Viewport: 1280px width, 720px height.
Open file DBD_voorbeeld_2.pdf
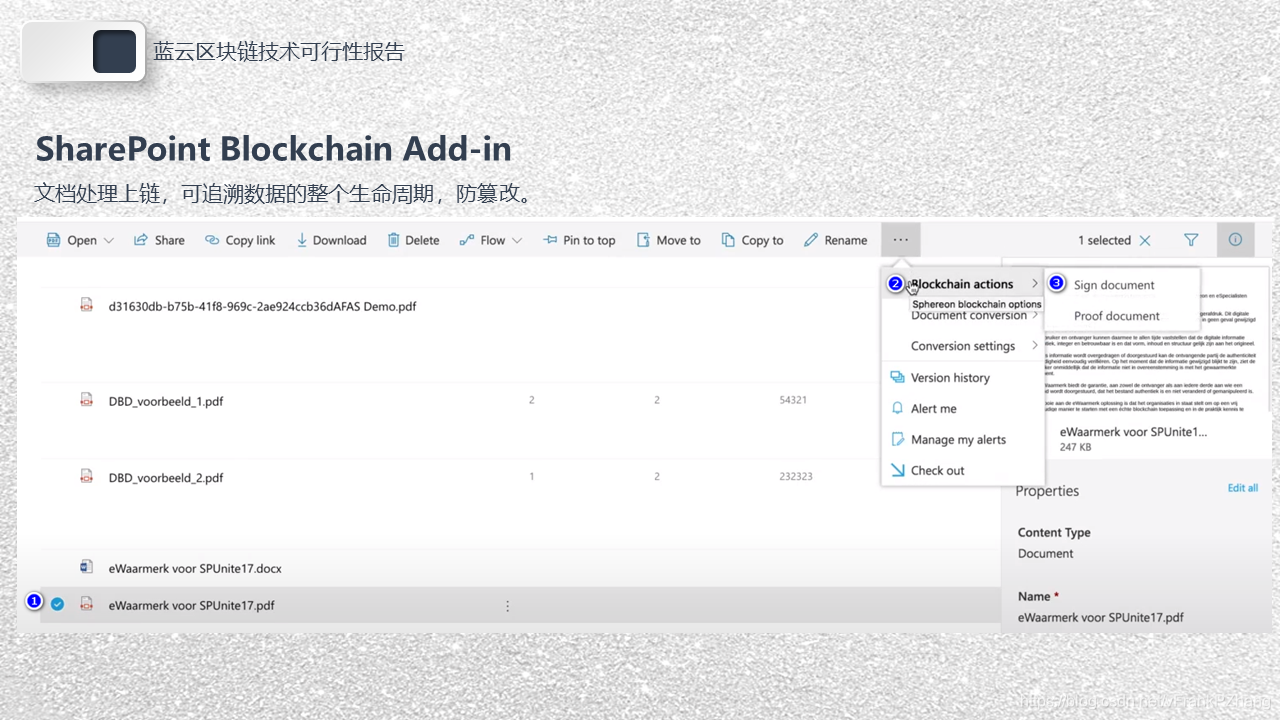tap(166, 478)
